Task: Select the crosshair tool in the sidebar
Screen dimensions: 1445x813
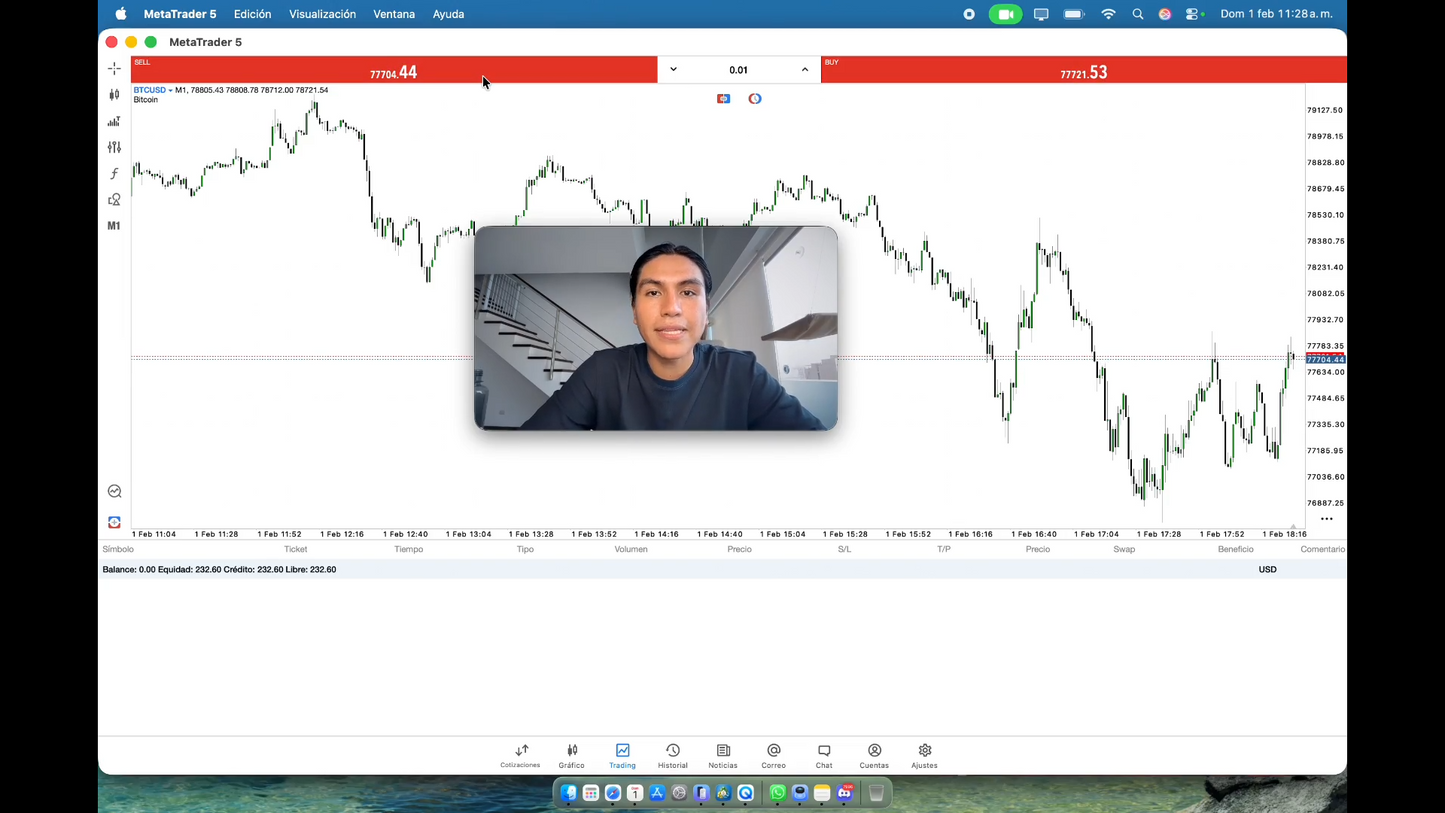Action: [114, 68]
